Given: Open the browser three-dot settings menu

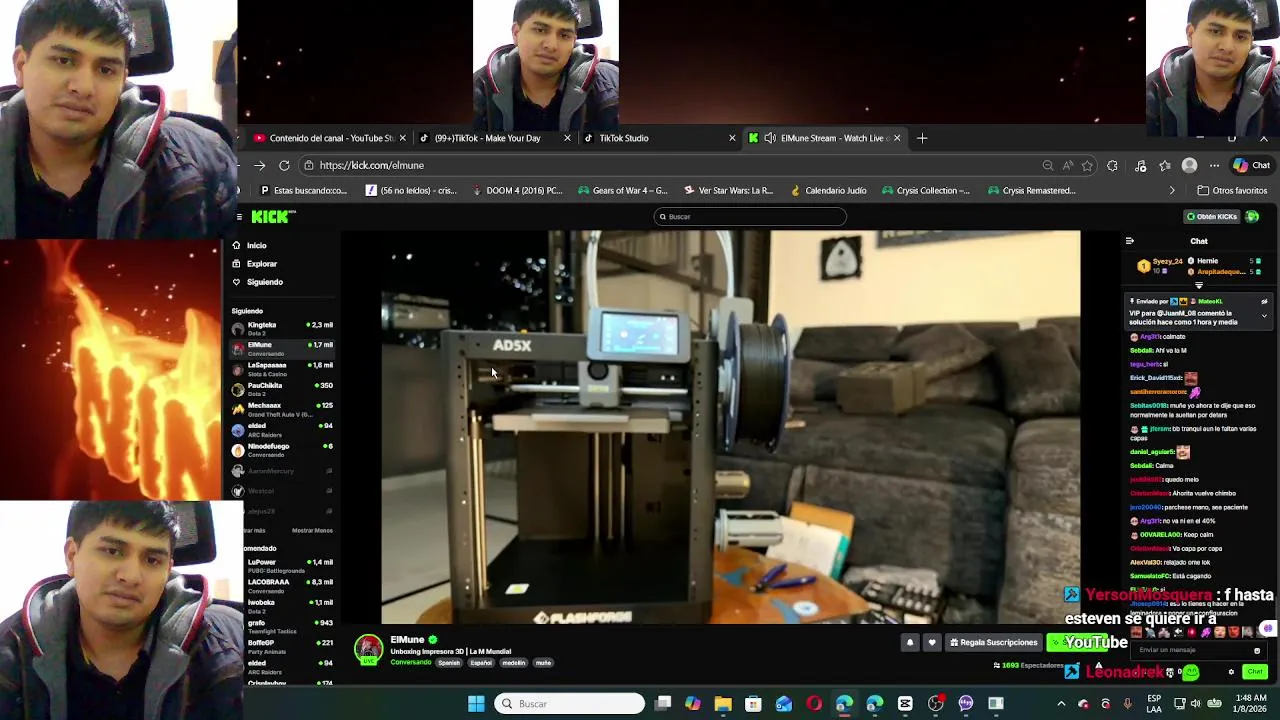Looking at the screenshot, I should click(1214, 165).
